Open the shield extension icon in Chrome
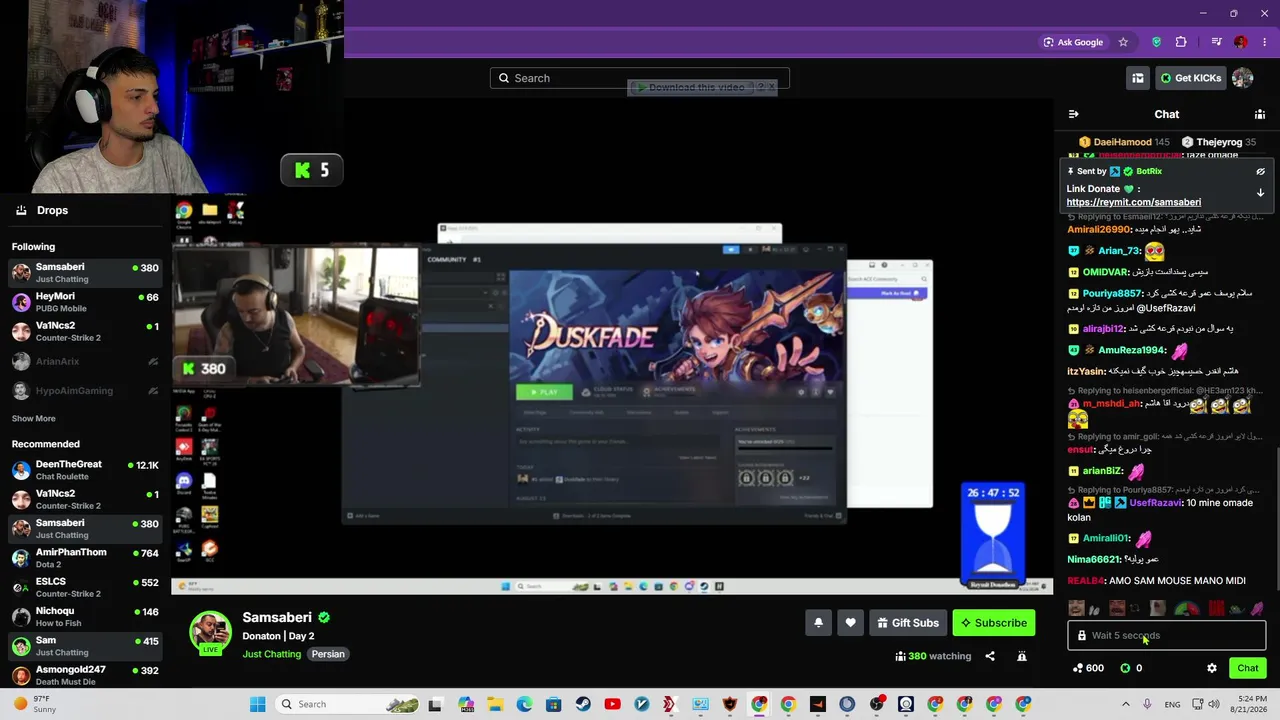Screen dimensions: 1280x720 coord(1157,42)
